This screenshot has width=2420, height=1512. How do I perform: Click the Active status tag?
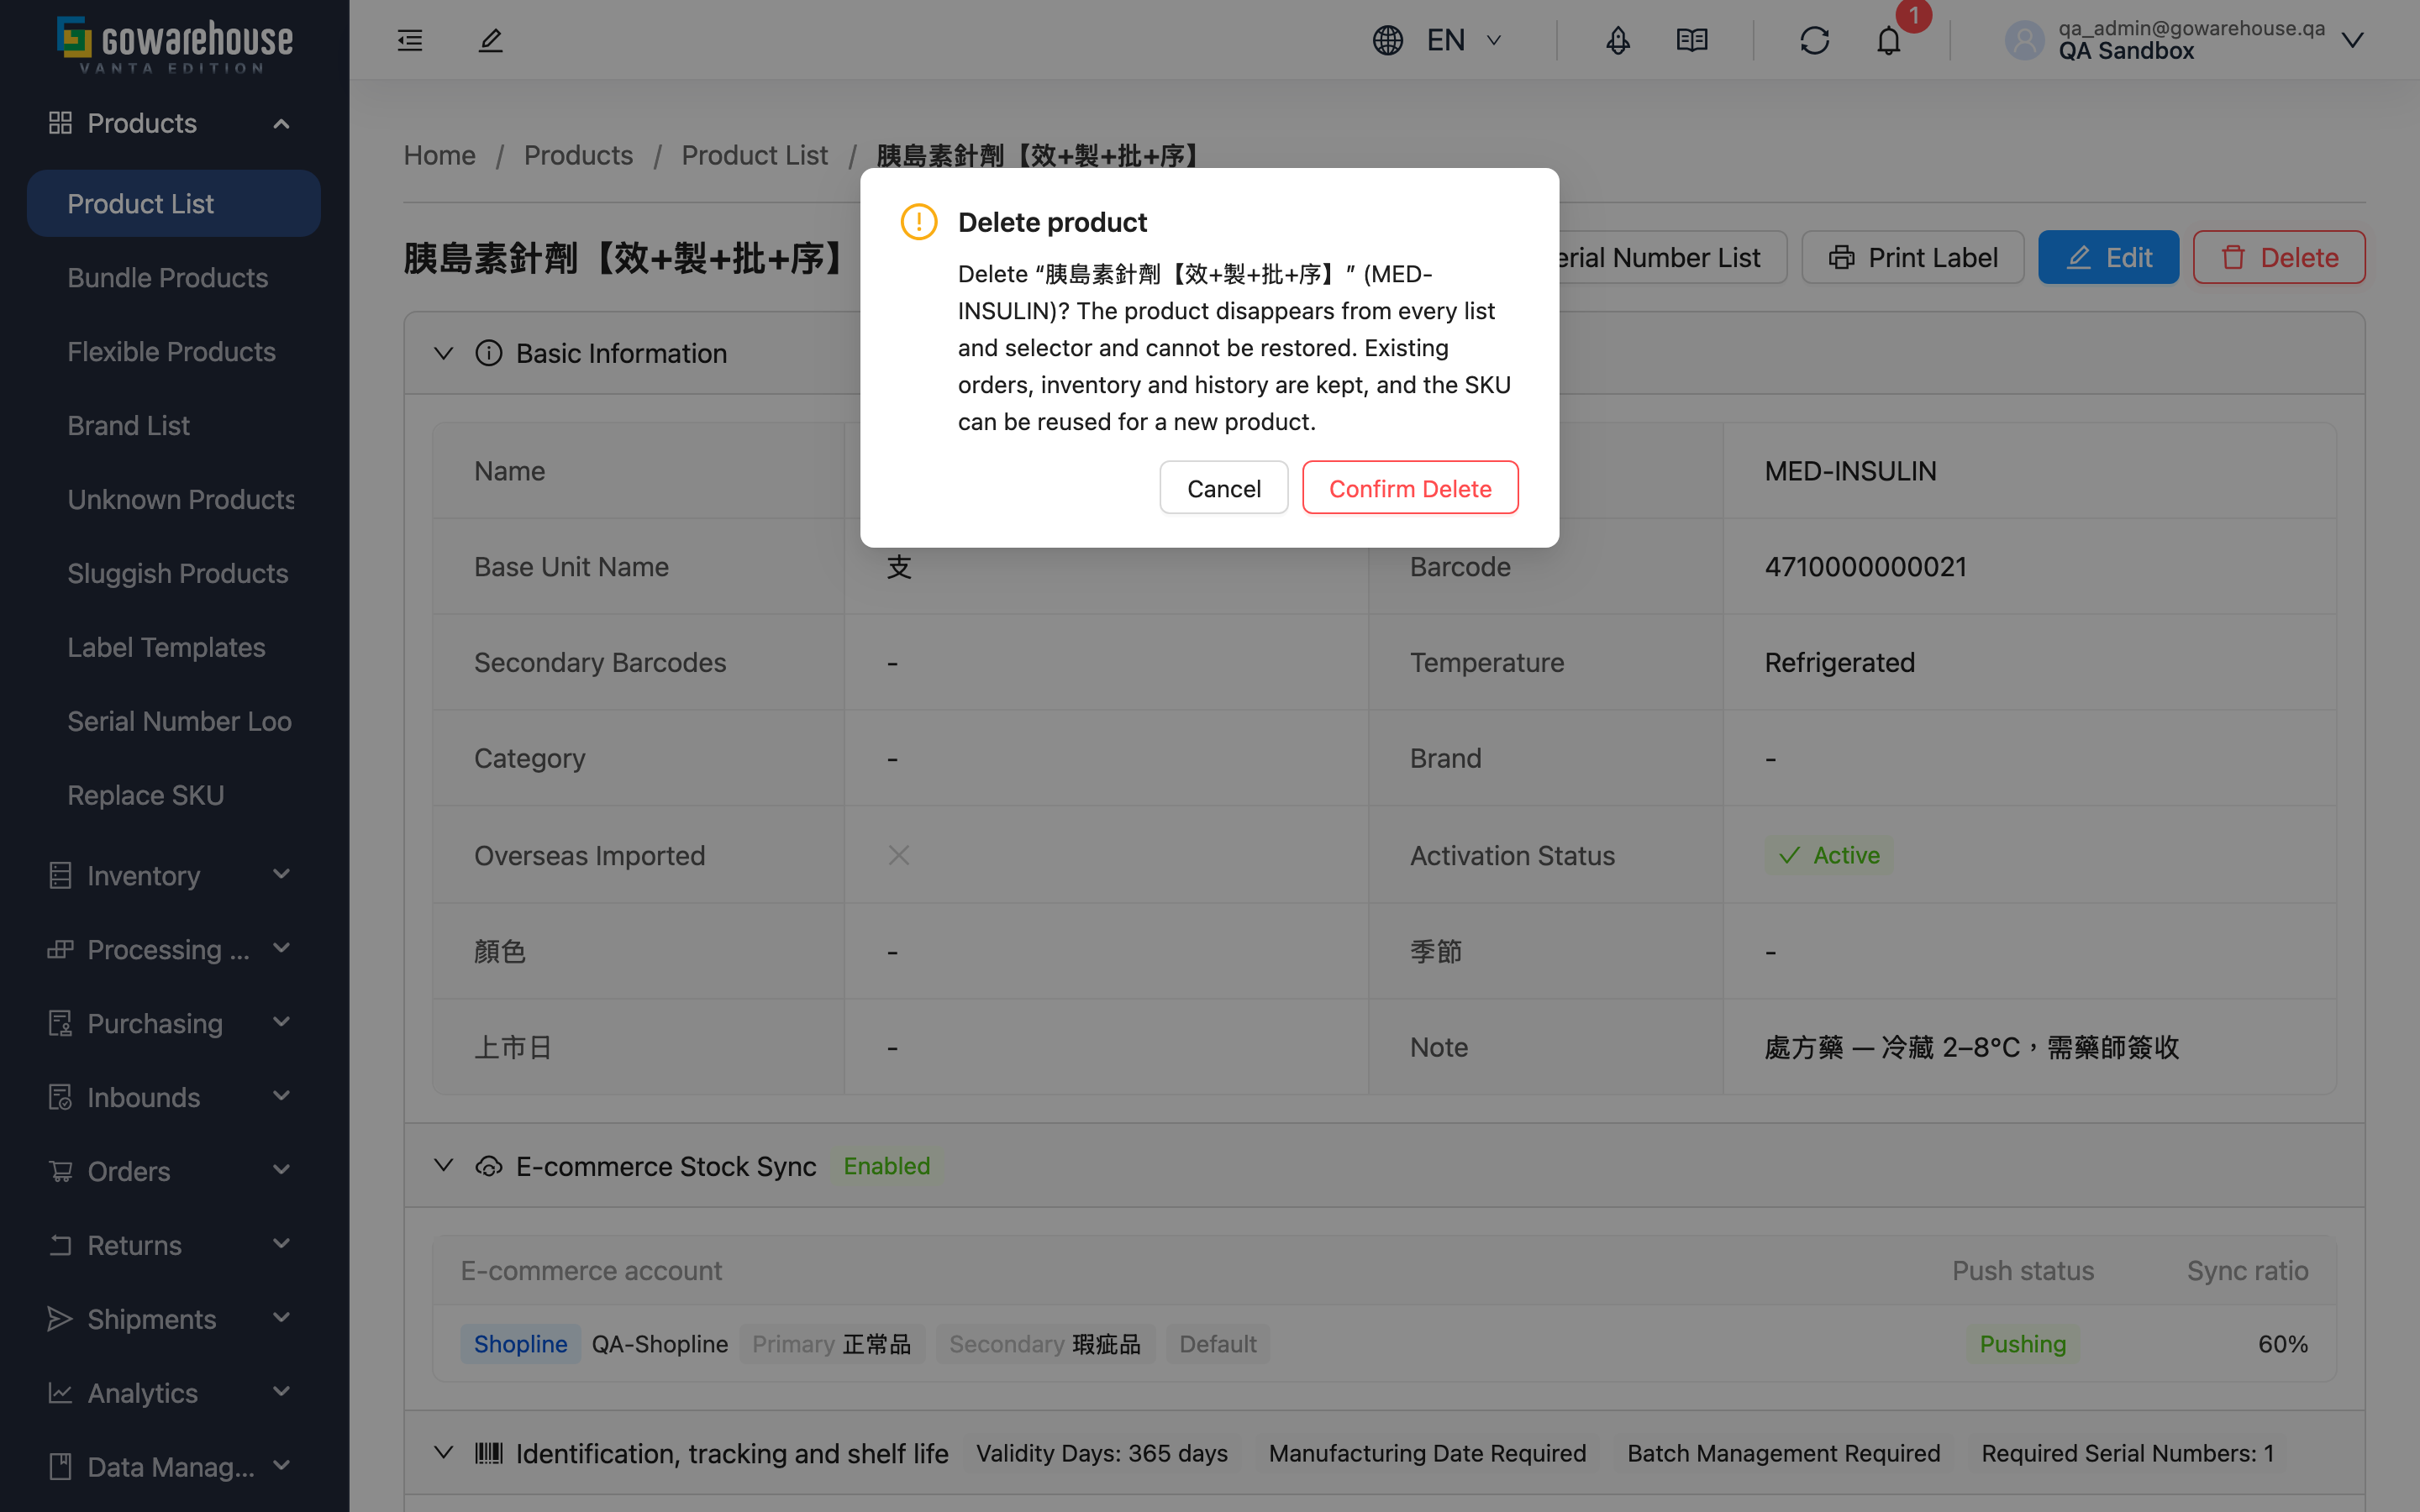point(1828,855)
